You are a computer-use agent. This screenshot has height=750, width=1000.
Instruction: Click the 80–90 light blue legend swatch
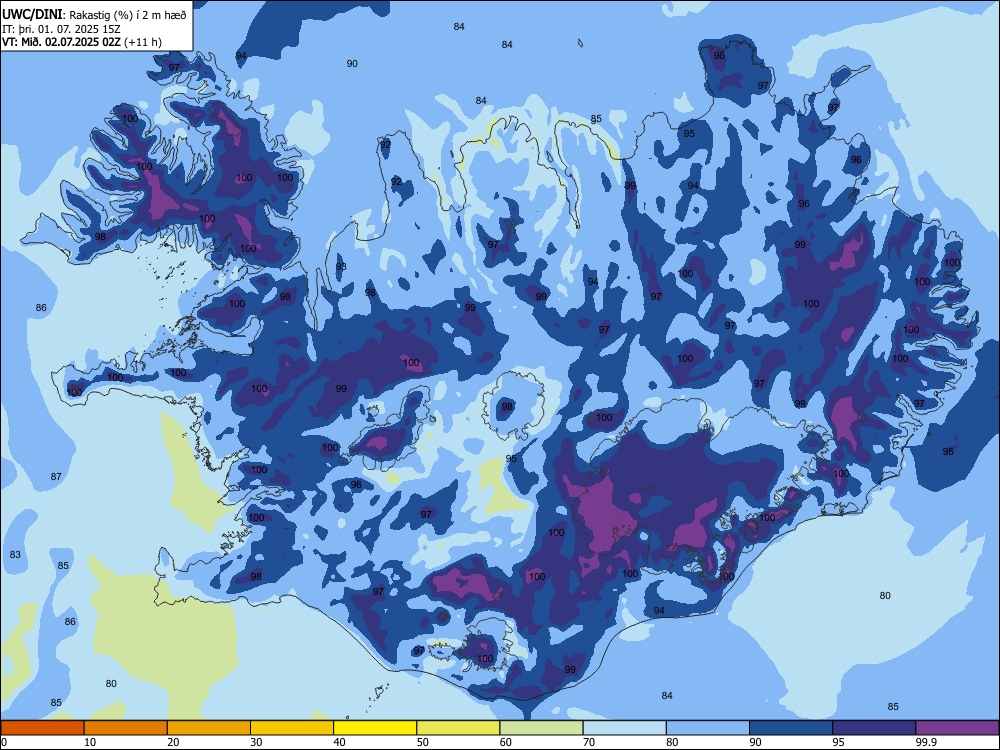708,728
